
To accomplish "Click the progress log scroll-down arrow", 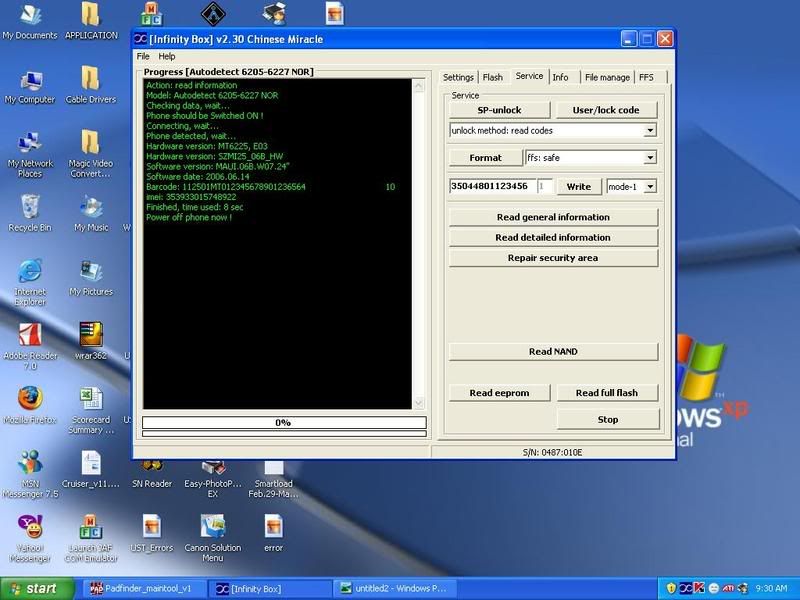I will [x=418, y=403].
